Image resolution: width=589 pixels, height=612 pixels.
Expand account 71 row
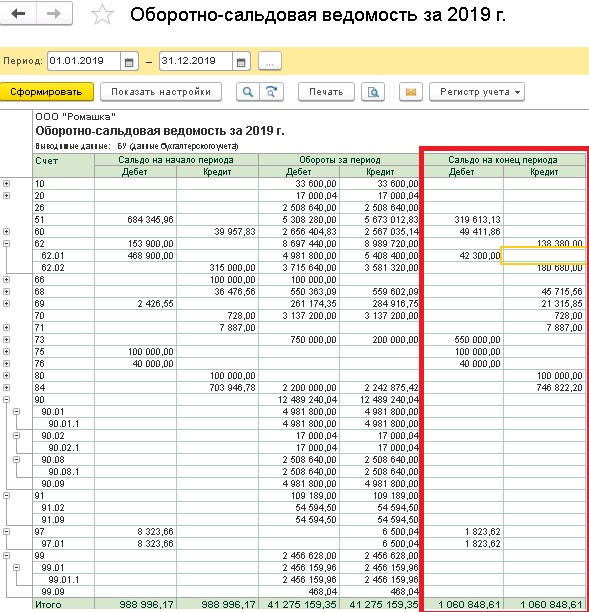tap(6, 327)
